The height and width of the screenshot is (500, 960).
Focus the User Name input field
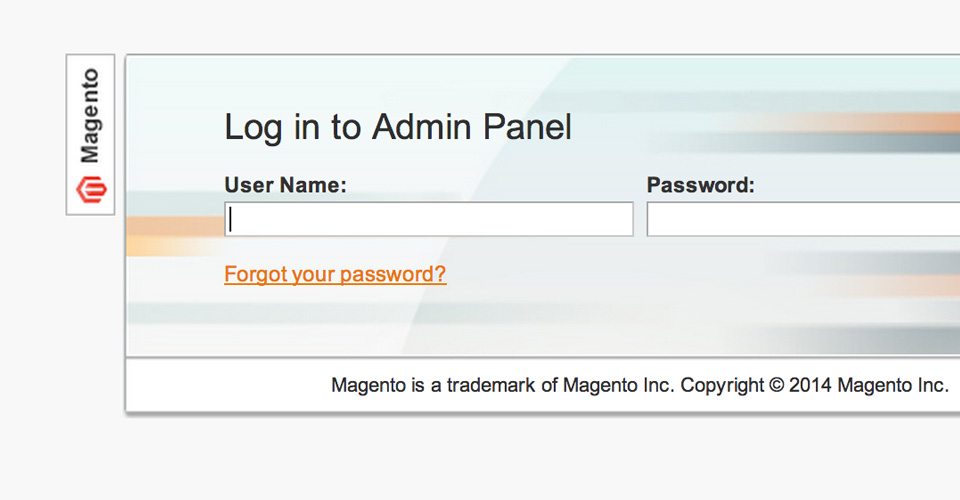(x=429, y=219)
